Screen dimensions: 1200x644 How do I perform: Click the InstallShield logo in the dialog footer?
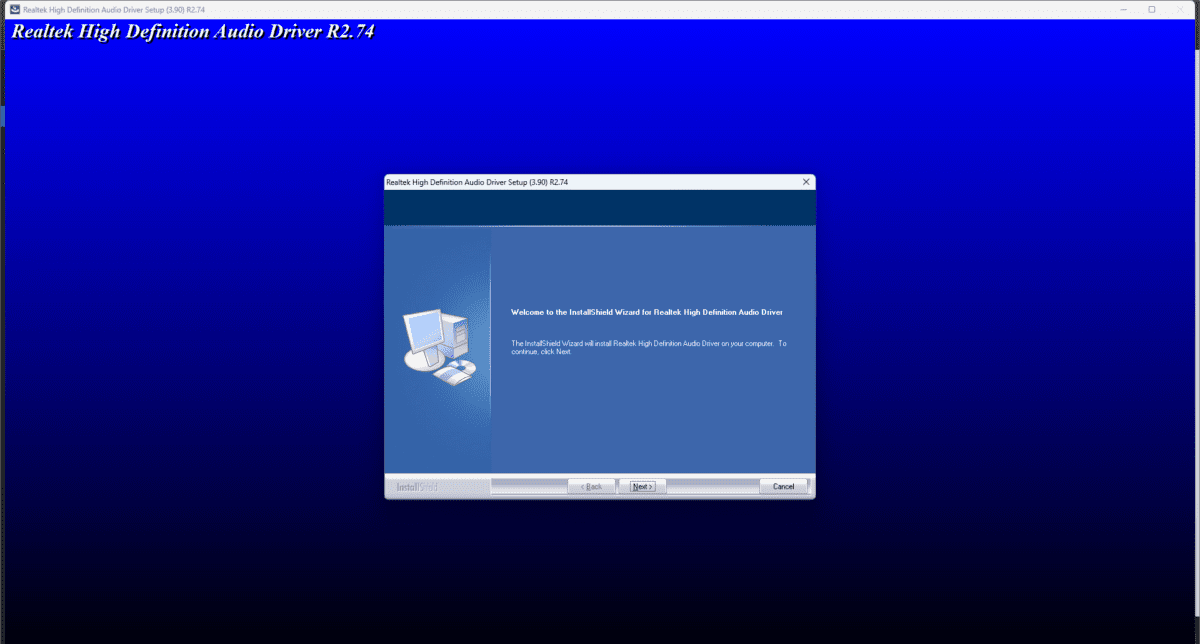tap(417, 487)
